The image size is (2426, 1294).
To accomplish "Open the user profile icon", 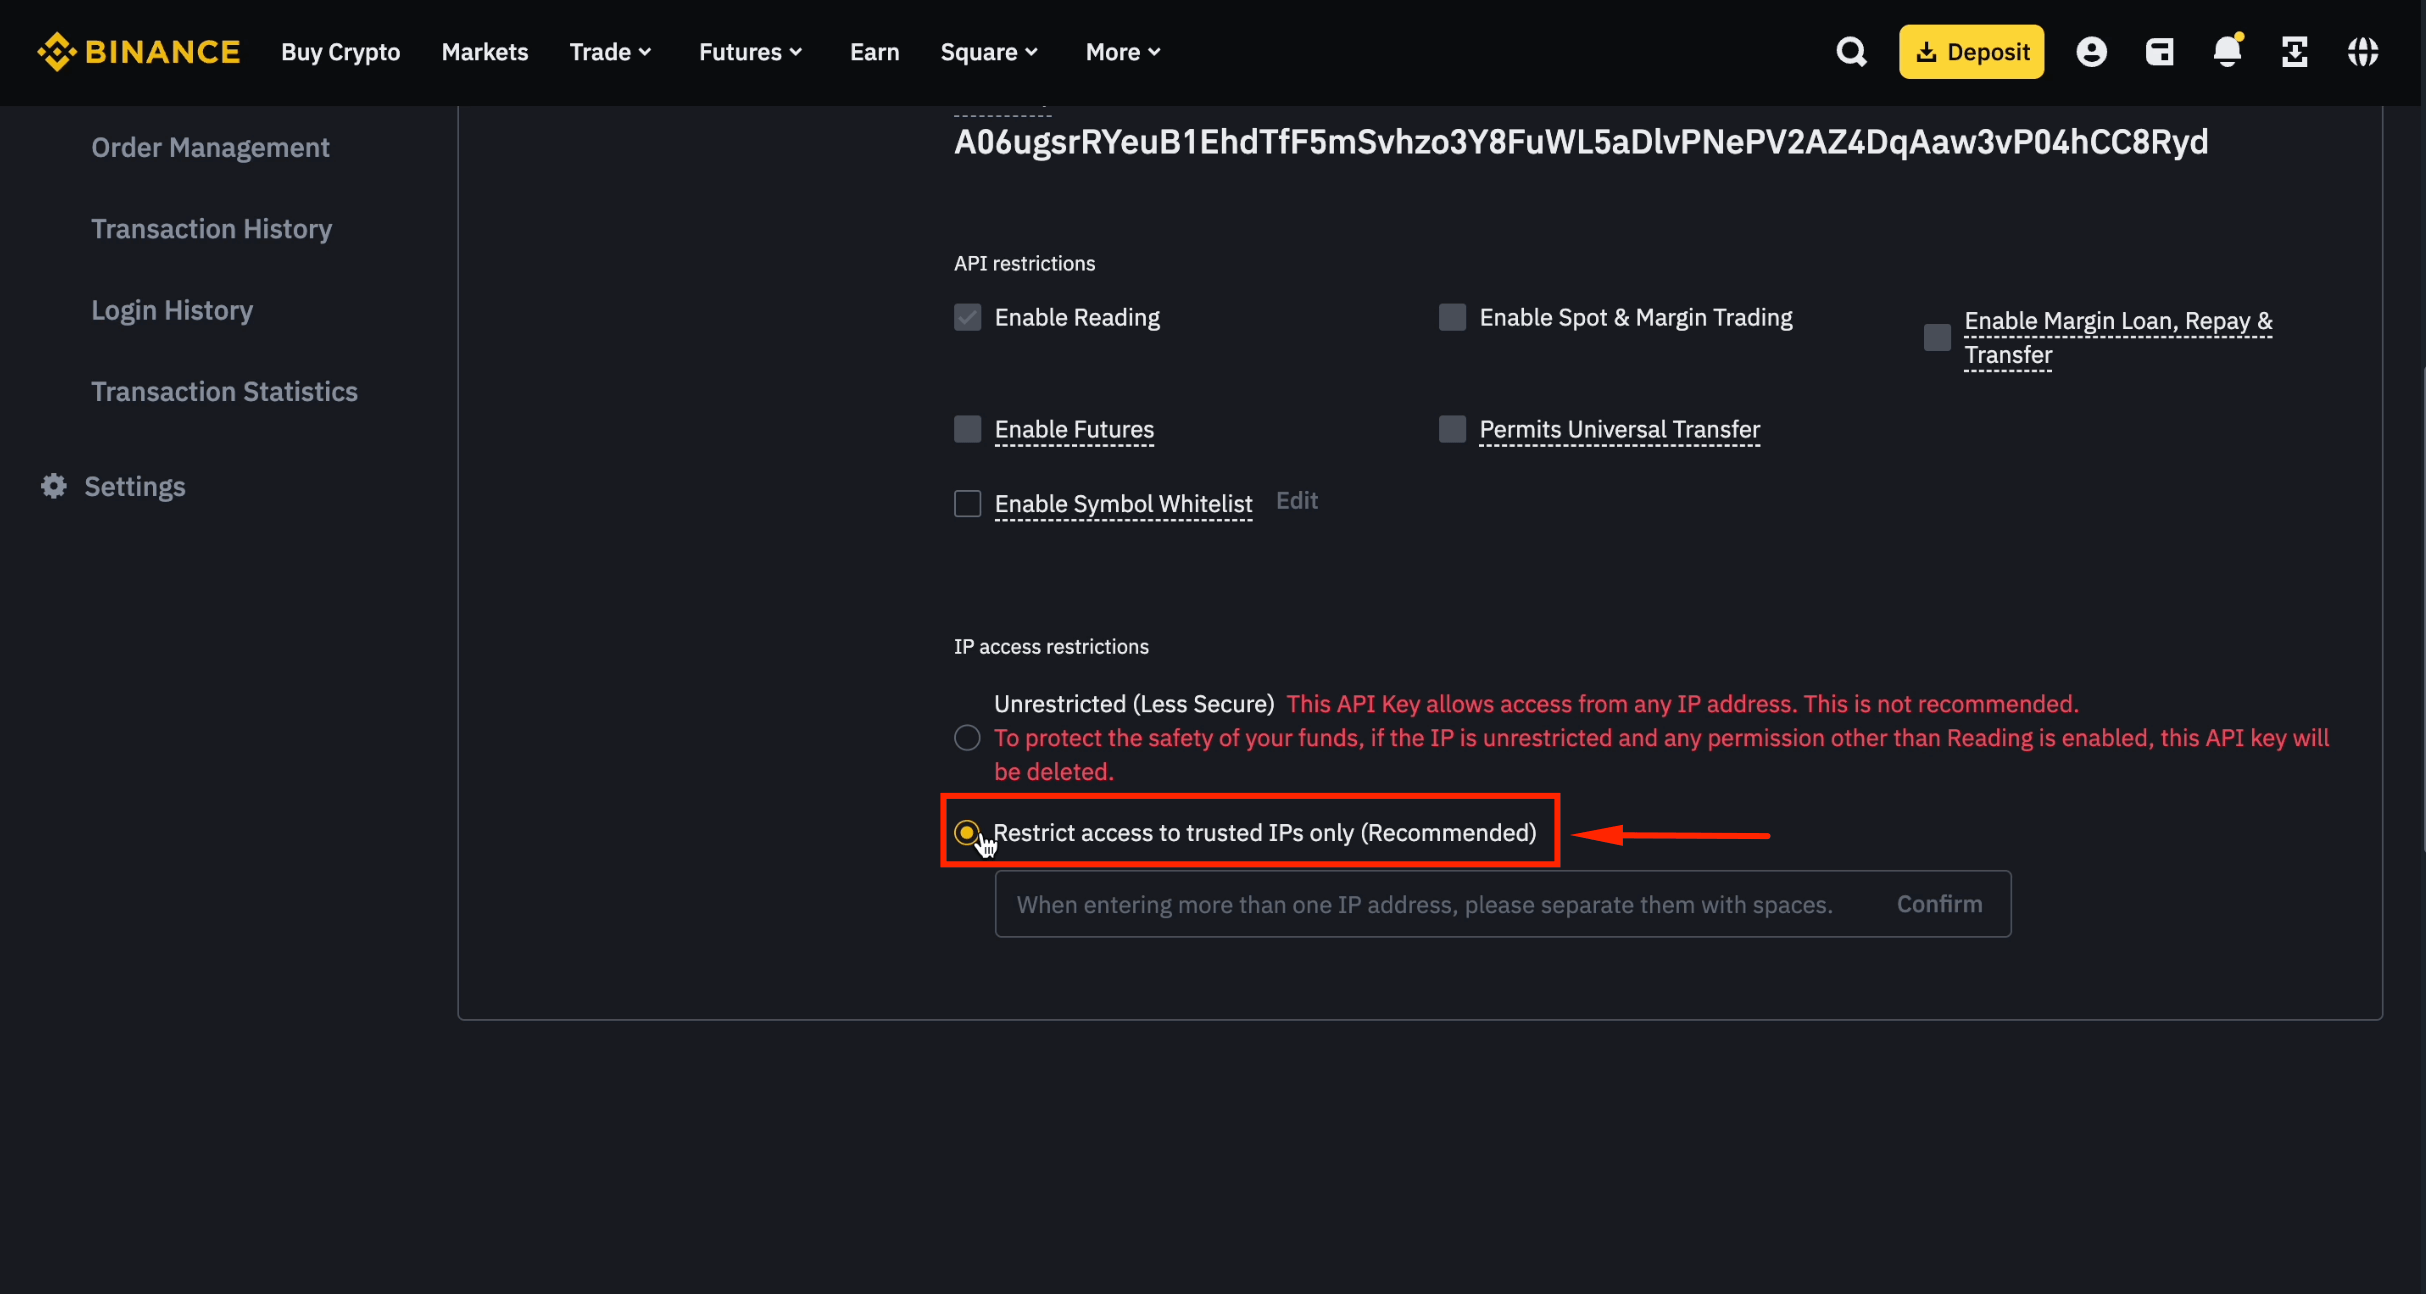I will pyautogui.click(x=2092, y=51).
